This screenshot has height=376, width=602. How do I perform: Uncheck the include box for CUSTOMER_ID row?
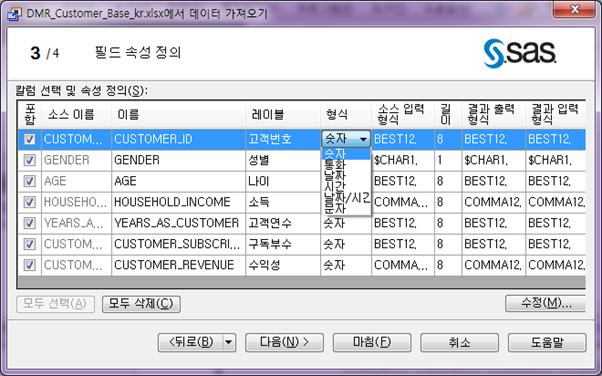[x=30, y=139]
